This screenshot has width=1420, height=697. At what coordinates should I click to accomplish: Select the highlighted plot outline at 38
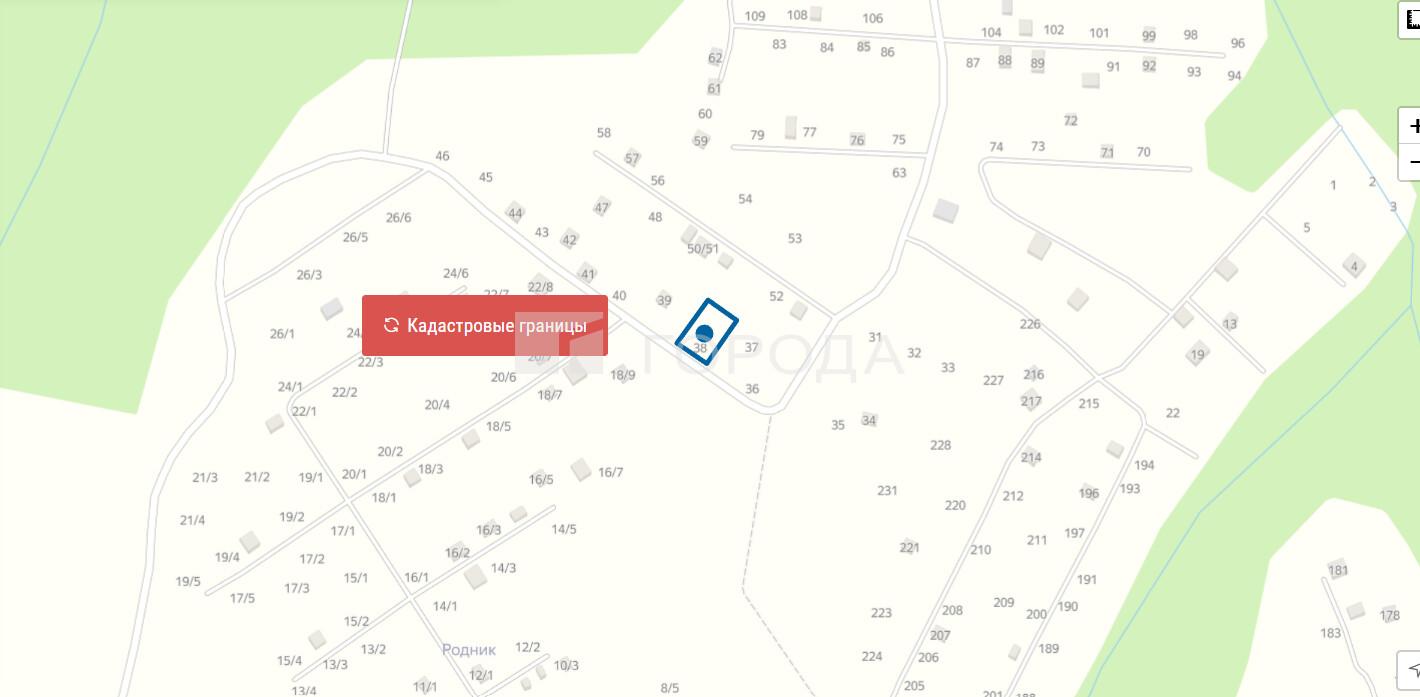coord(707,332)
